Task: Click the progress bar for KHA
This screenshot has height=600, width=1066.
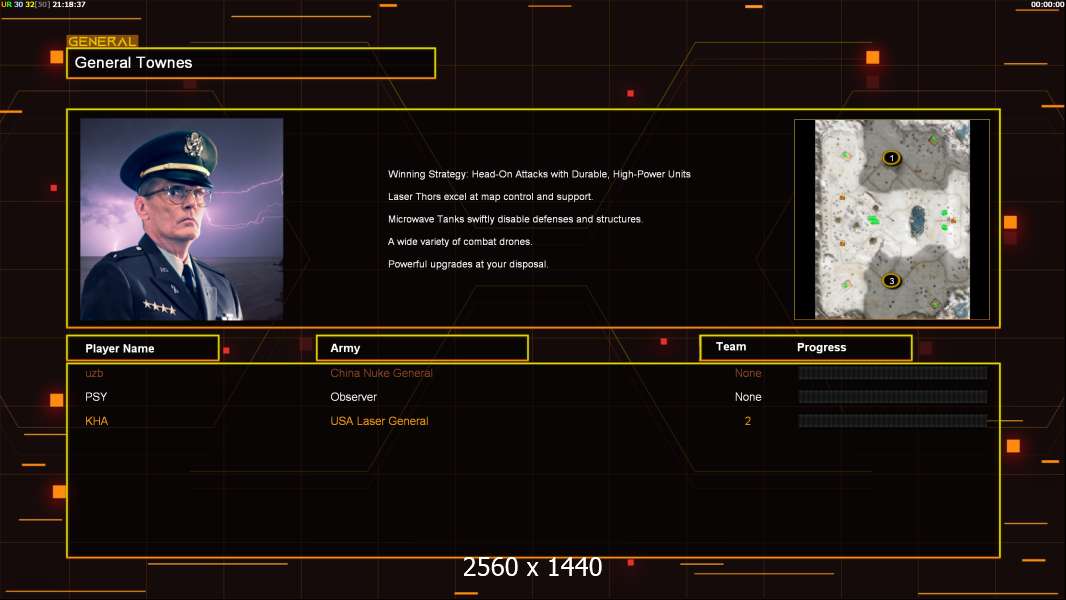Action: [893, 421]
